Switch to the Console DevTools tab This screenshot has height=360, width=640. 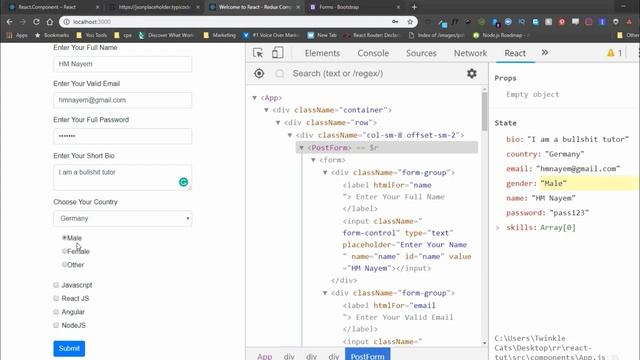pos(373,53)
